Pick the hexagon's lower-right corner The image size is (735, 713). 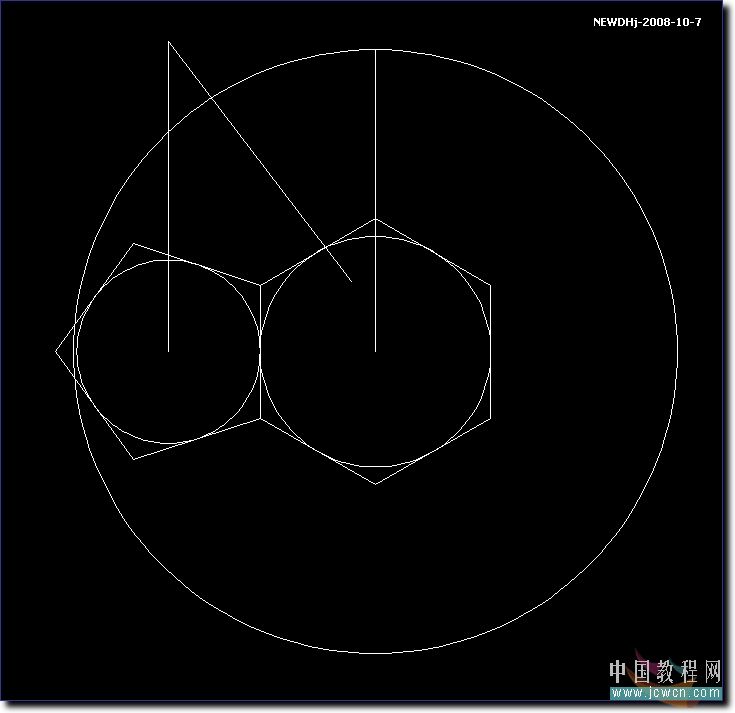click(x=491, y=418)
